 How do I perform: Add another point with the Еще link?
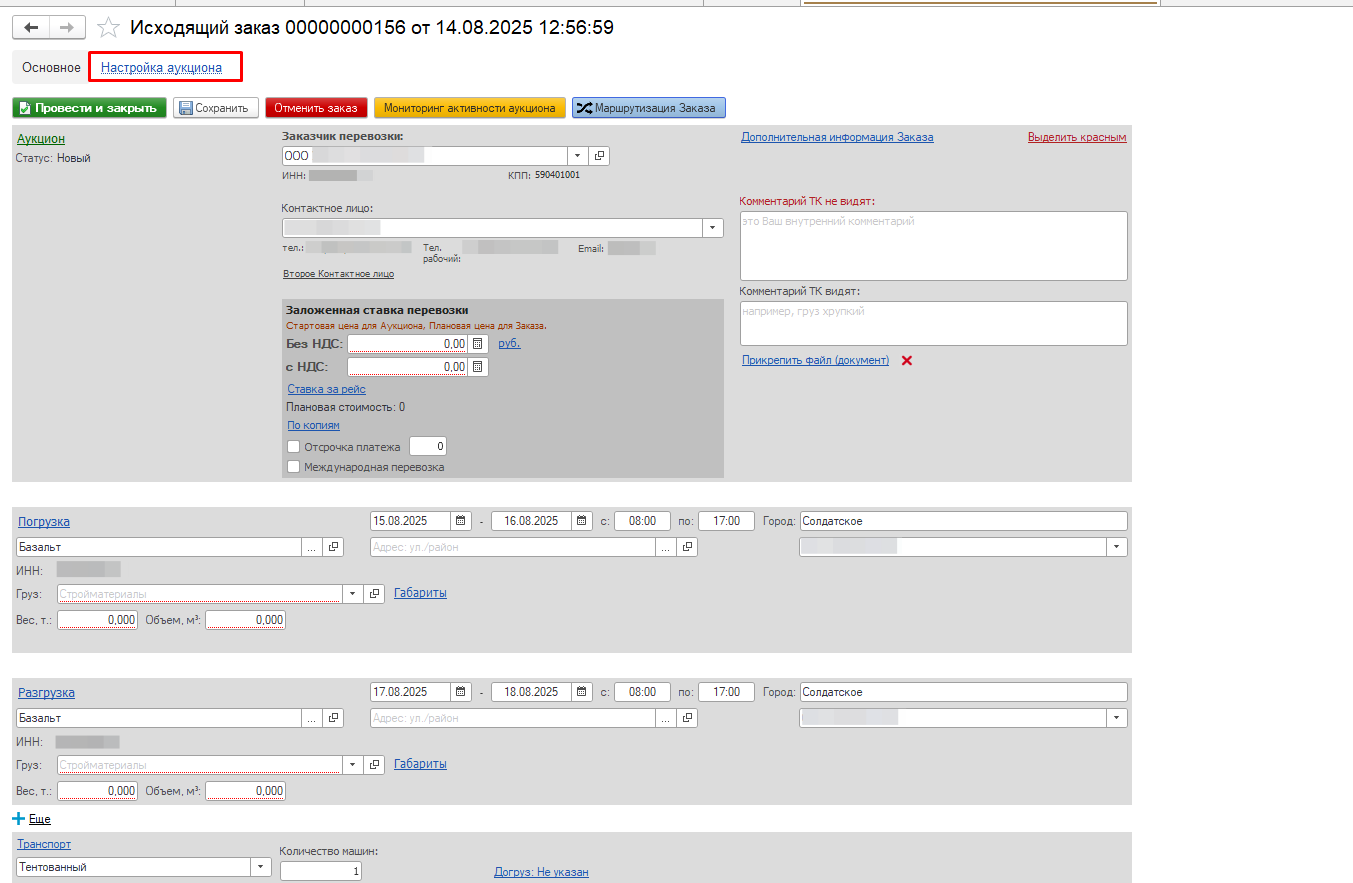(39, 819)
